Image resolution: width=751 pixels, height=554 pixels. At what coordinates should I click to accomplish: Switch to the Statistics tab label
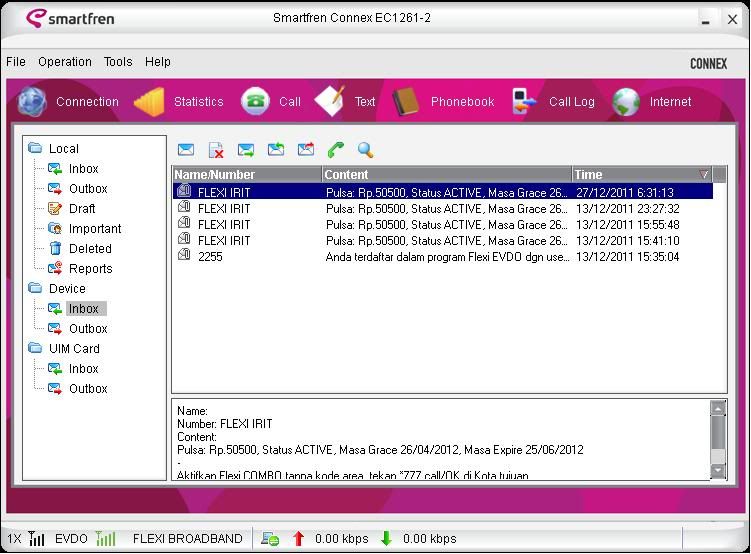click(x=199, y=102)
